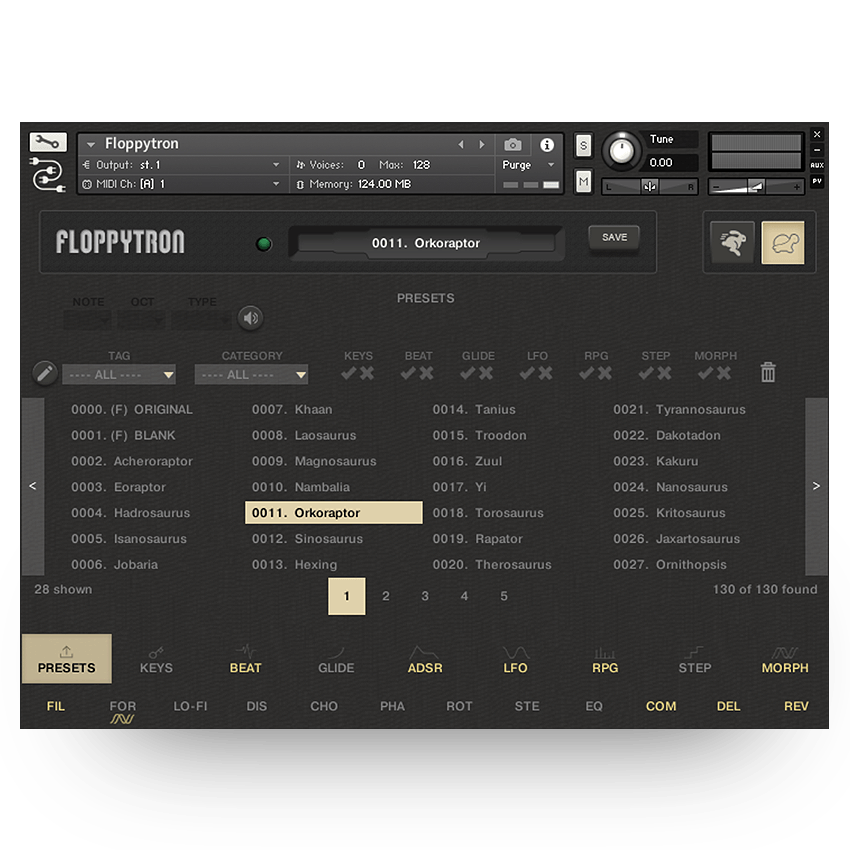850x850 pixels.
Task: Click the MORPH filter checkmark
Action: pos(705,373)
